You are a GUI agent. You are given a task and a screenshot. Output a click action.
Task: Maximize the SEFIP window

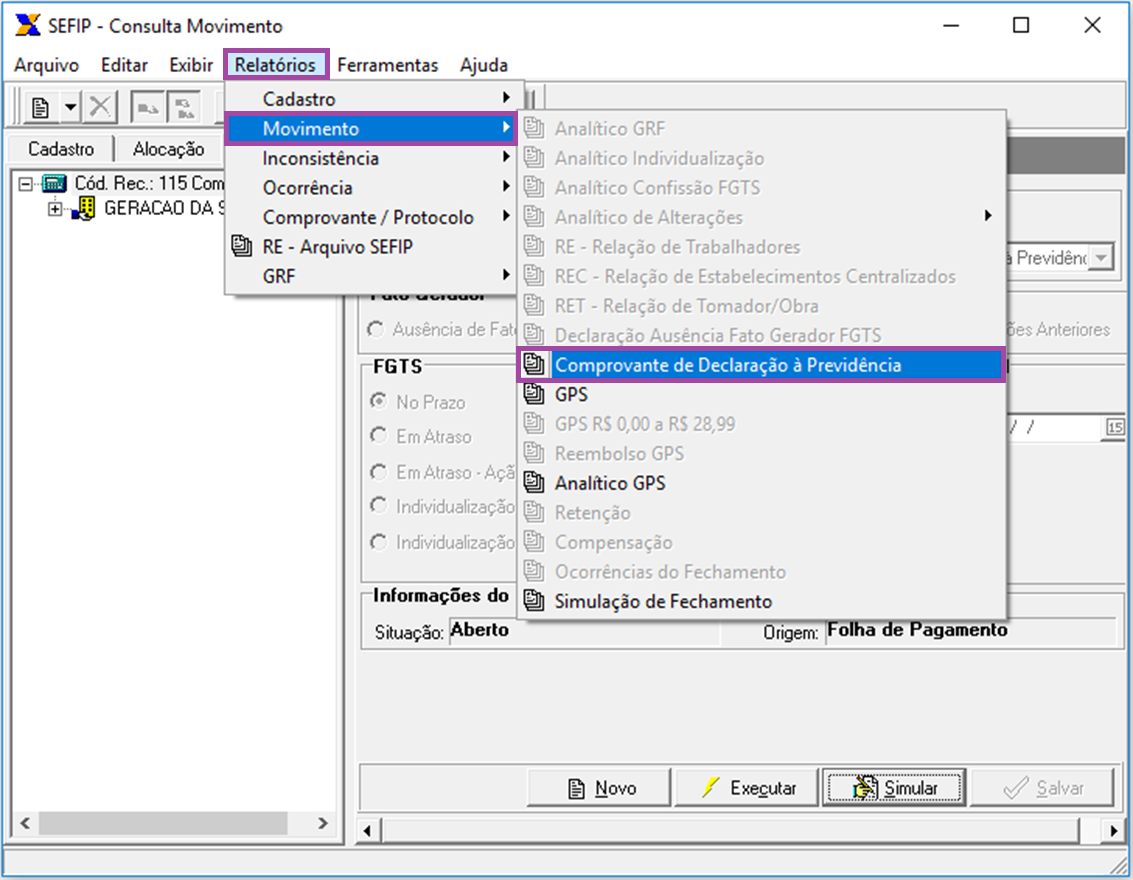point(1021,25)
